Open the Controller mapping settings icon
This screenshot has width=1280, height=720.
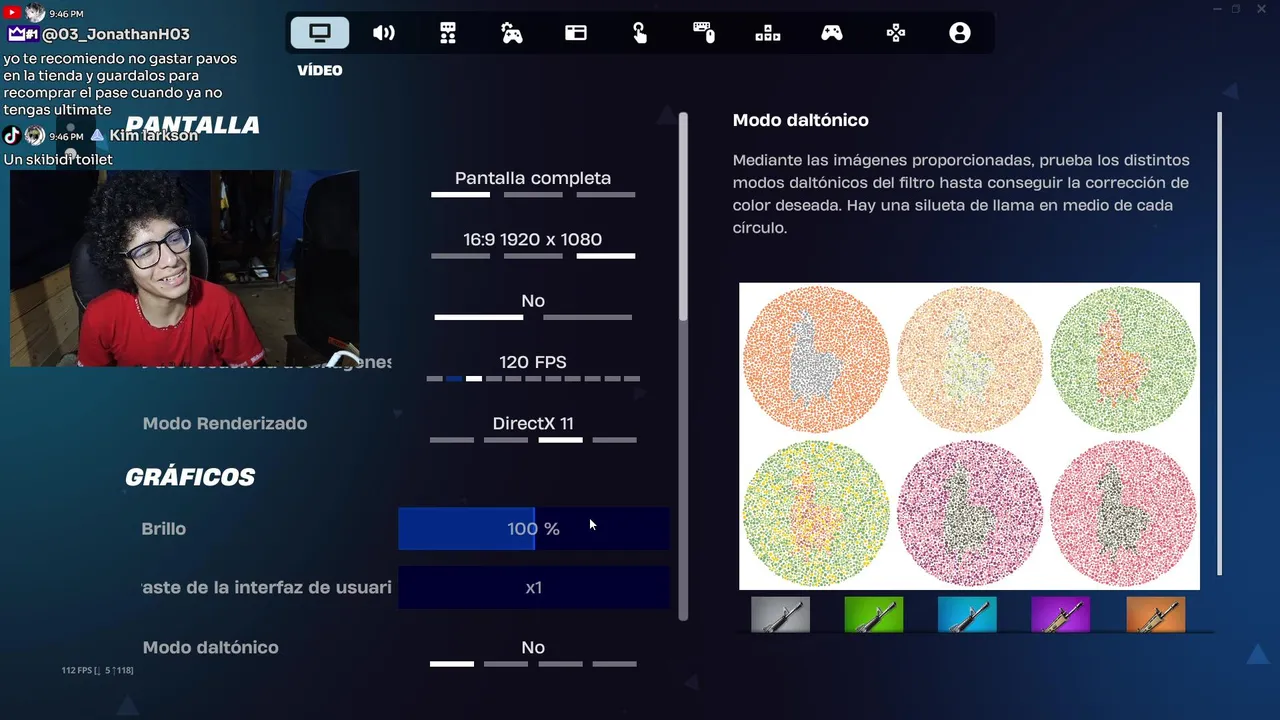pyautogui.click(x=896, y=33)
